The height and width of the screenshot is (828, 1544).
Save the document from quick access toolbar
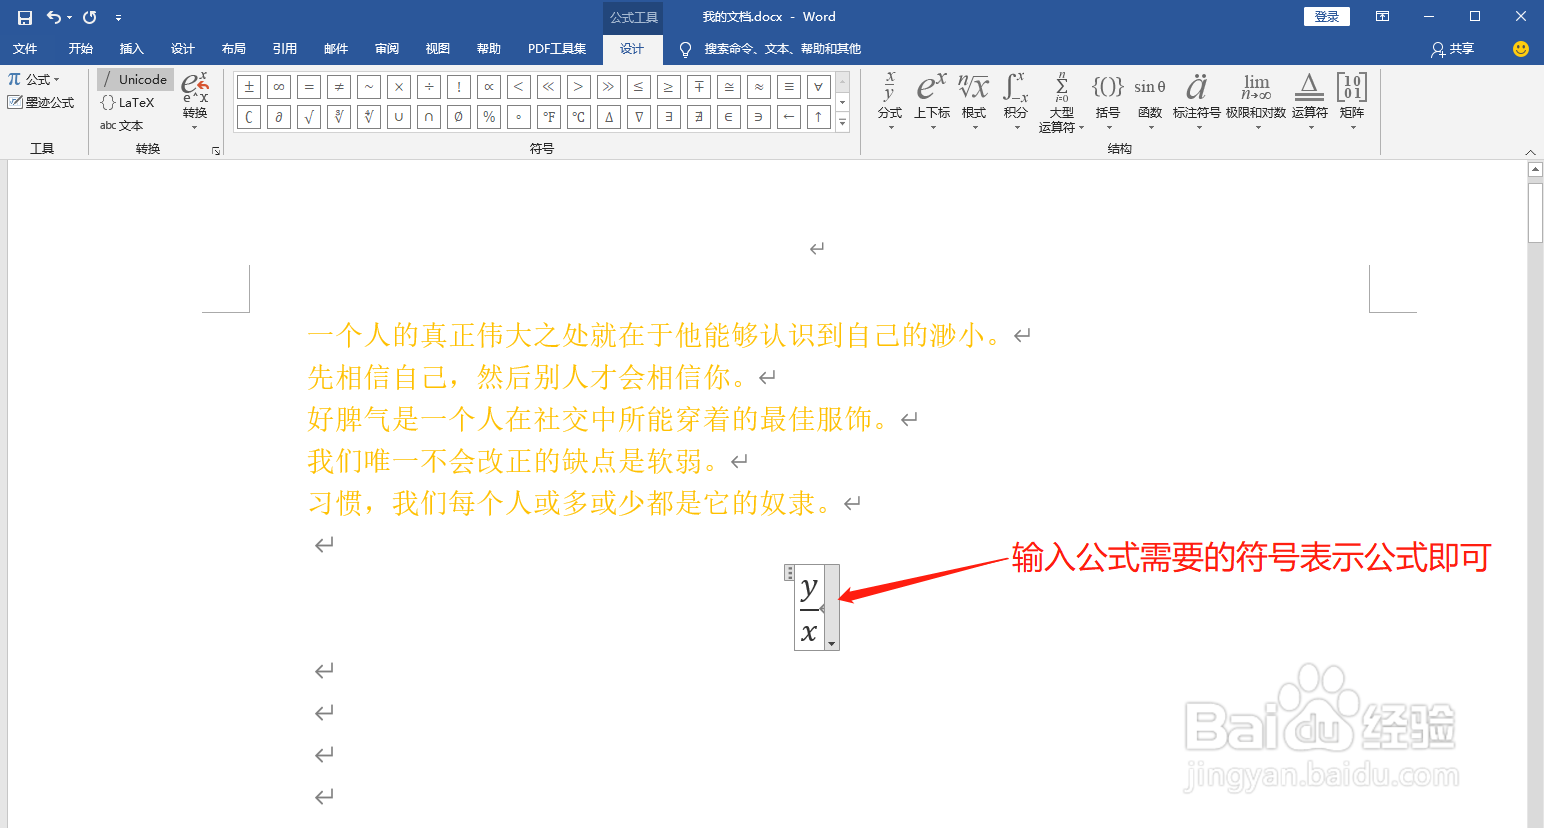pos(25,17)
